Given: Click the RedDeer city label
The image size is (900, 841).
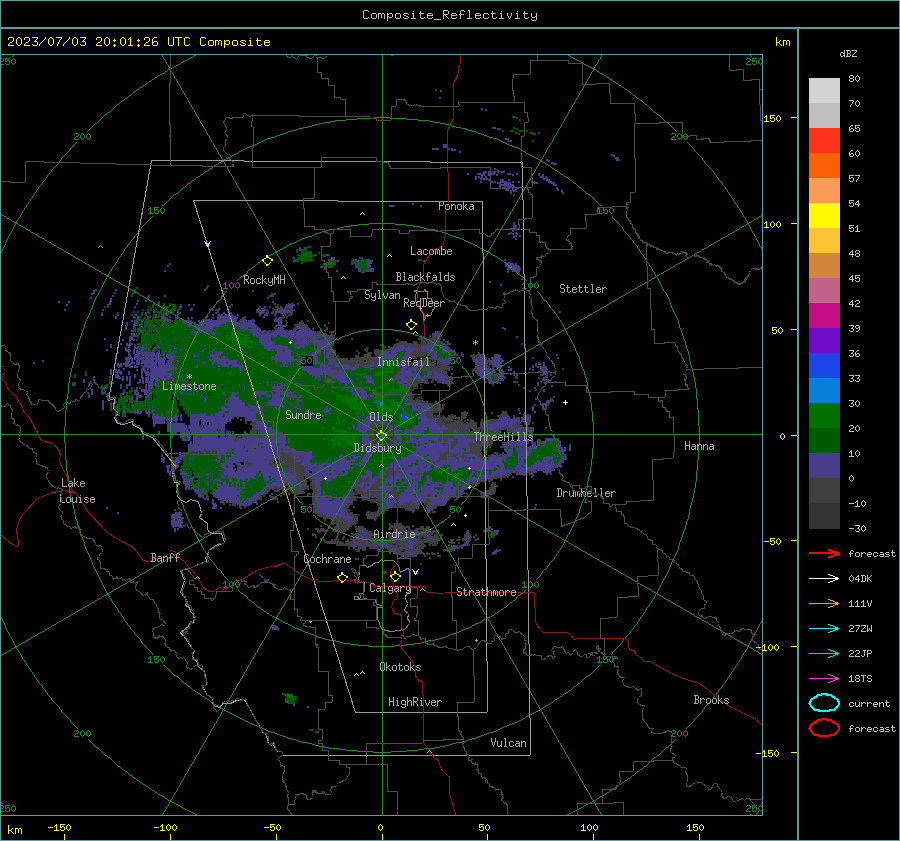Looking at the screenshot, I should click(x=424, y=303).
